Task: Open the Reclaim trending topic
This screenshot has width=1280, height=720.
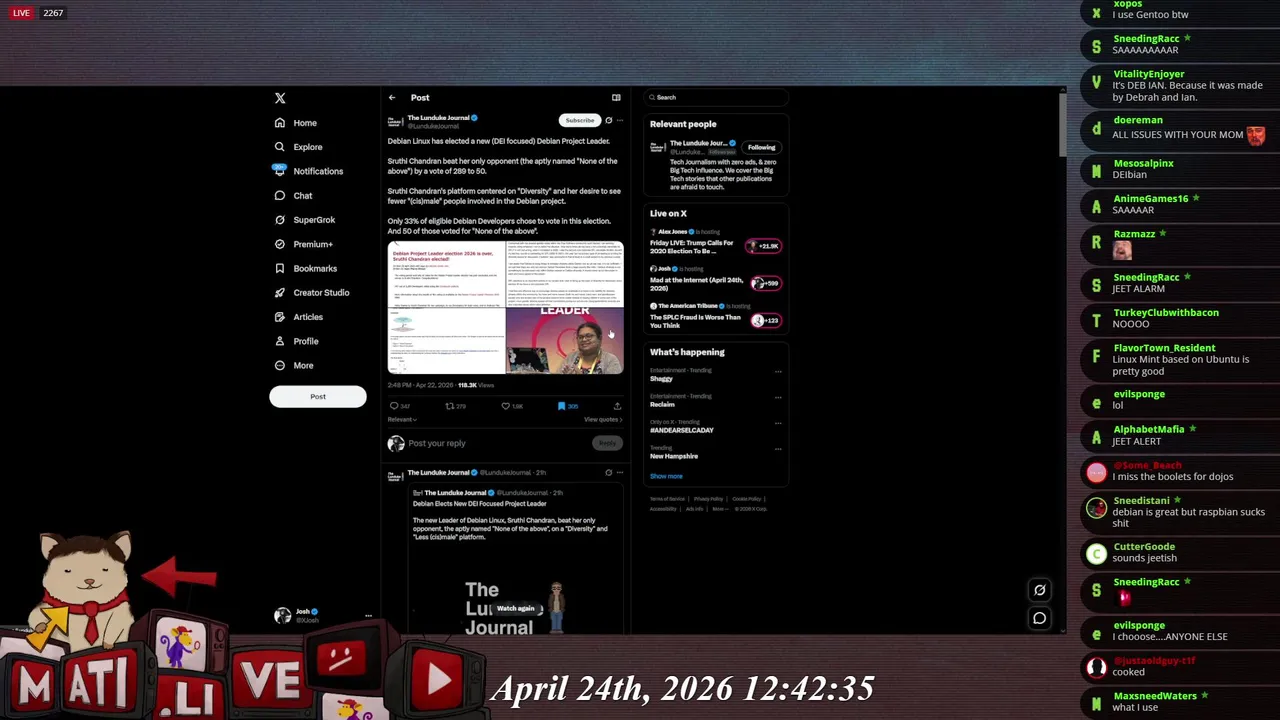Action: 662,405
